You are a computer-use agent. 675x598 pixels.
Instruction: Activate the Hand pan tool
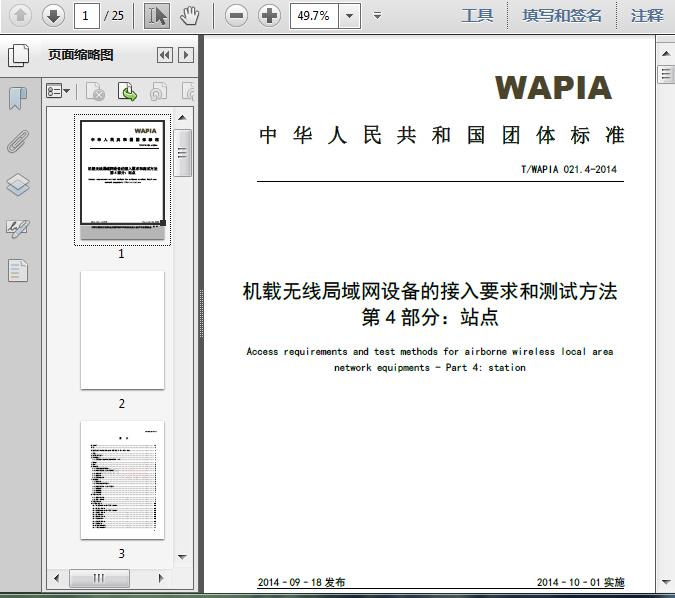click(x=189, y=15)
